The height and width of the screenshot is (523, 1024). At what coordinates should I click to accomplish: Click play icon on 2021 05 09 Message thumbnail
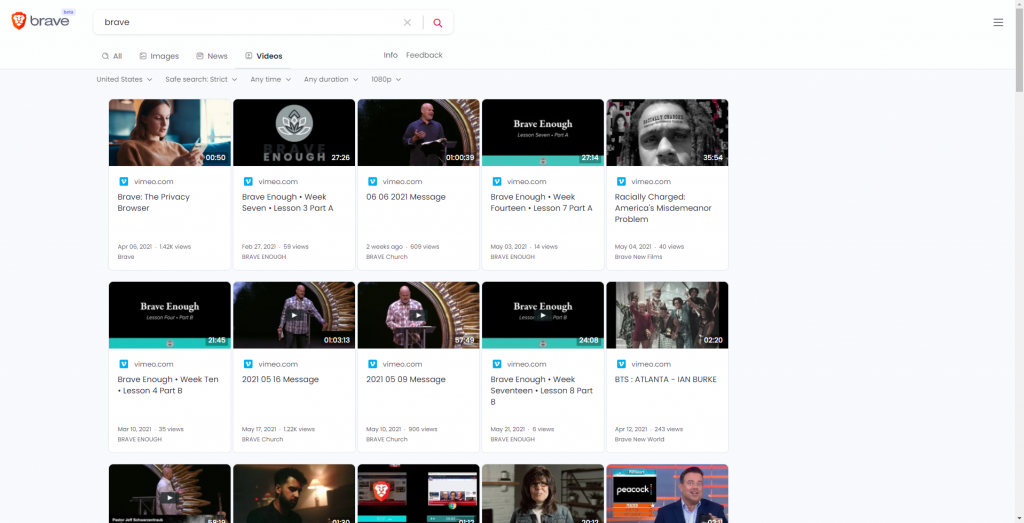(418, 314)
